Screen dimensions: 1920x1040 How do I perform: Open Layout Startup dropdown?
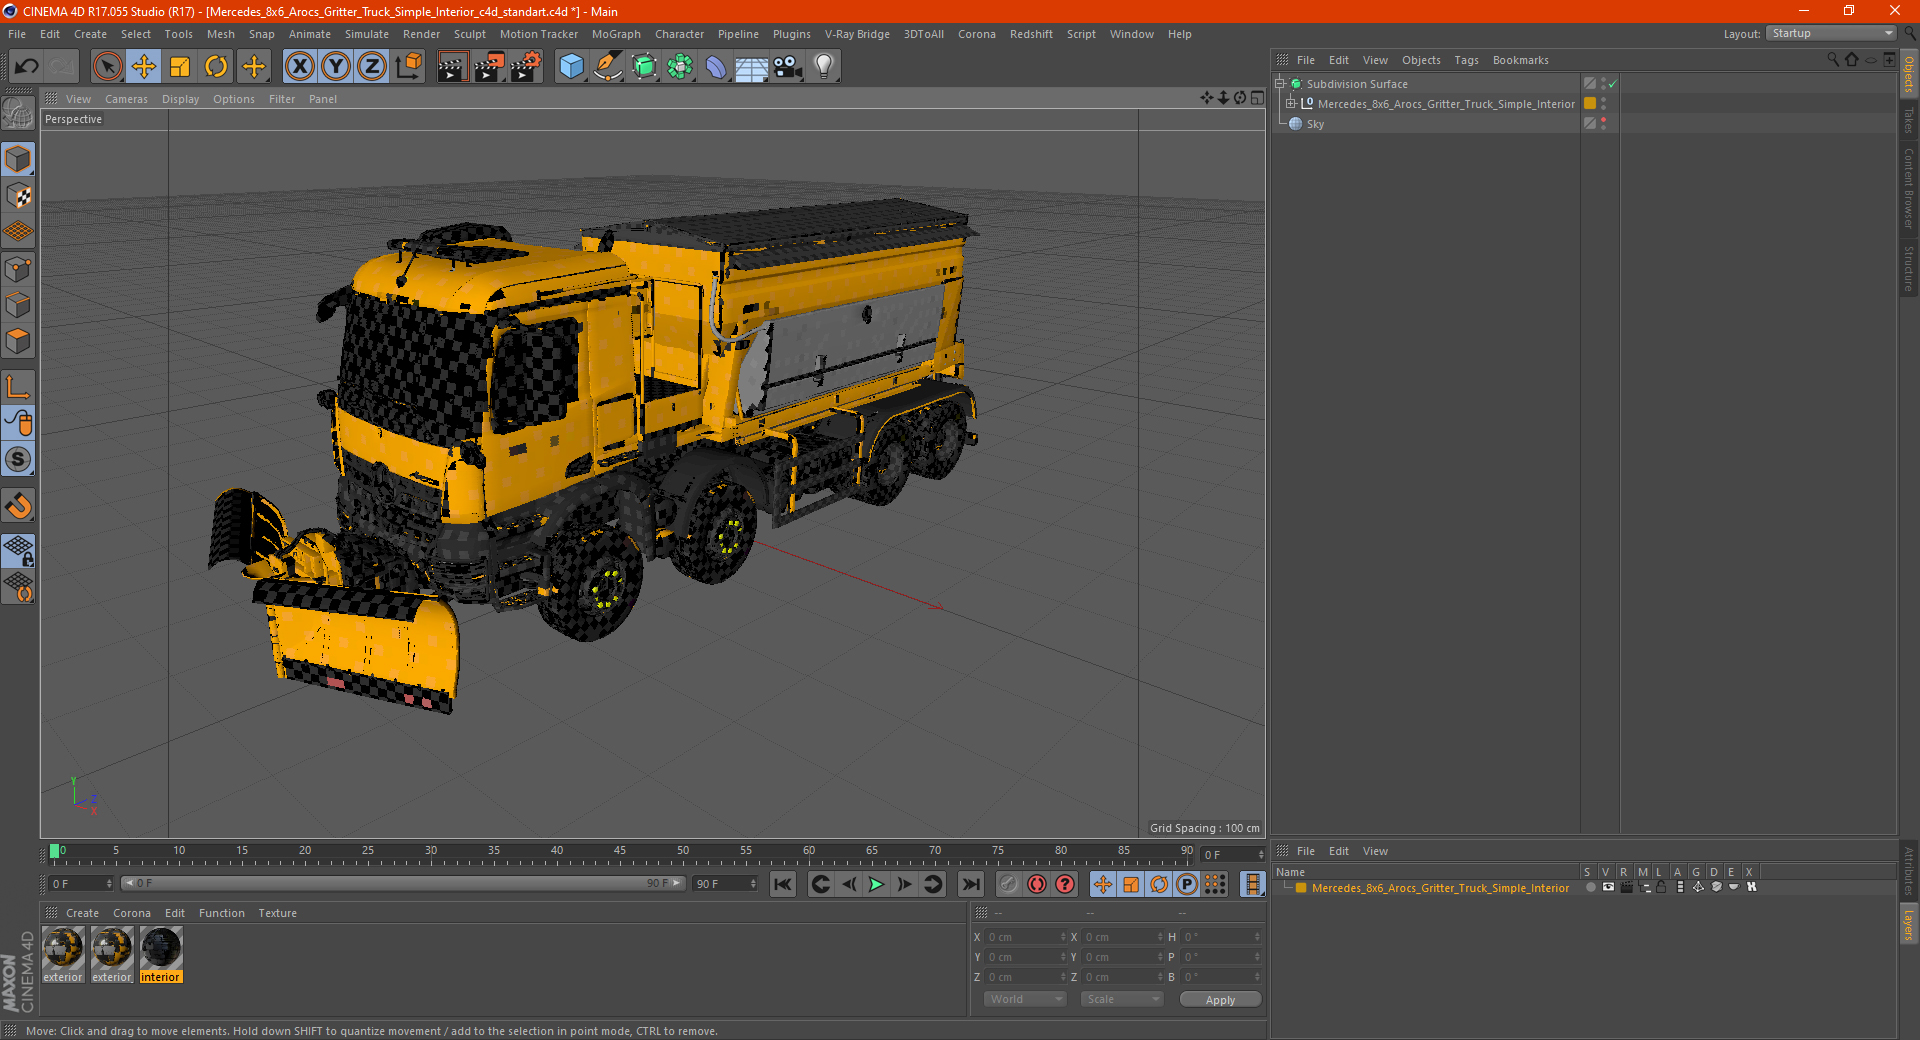point(1832,33)
